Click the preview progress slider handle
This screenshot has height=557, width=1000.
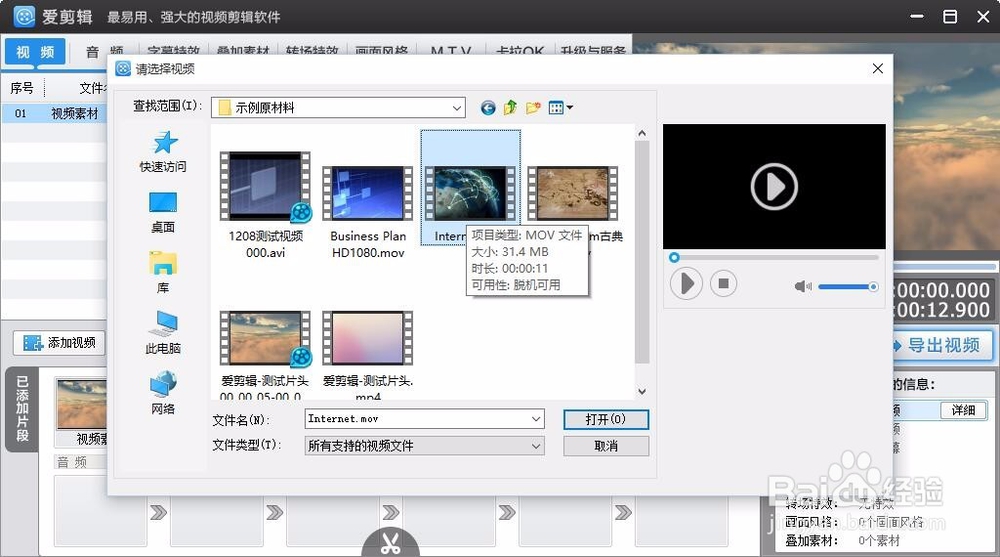(674, 257)
